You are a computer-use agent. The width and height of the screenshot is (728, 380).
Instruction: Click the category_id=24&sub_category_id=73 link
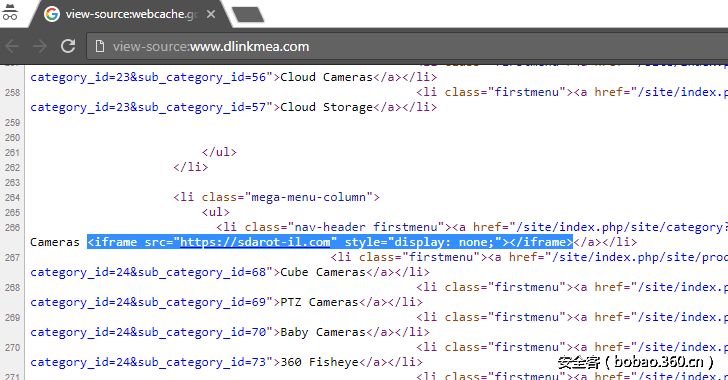(x=148, y=362)
